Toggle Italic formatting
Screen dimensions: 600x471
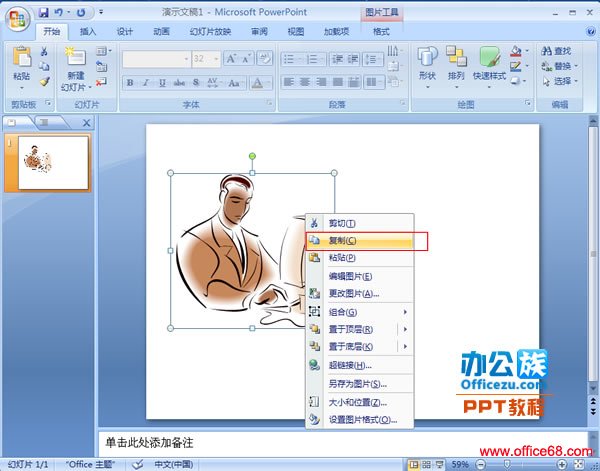pyautogui.click(x=146, y=82)
